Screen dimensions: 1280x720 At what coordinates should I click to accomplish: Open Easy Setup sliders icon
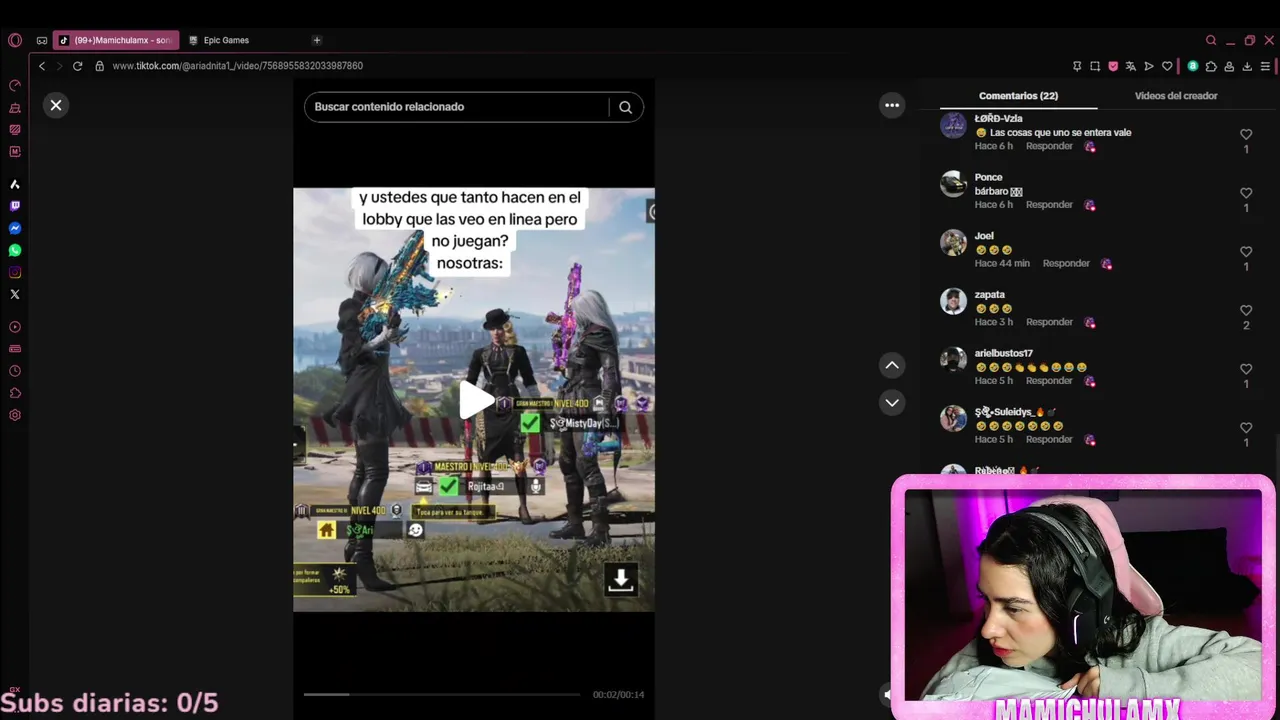click(1265, 66)
